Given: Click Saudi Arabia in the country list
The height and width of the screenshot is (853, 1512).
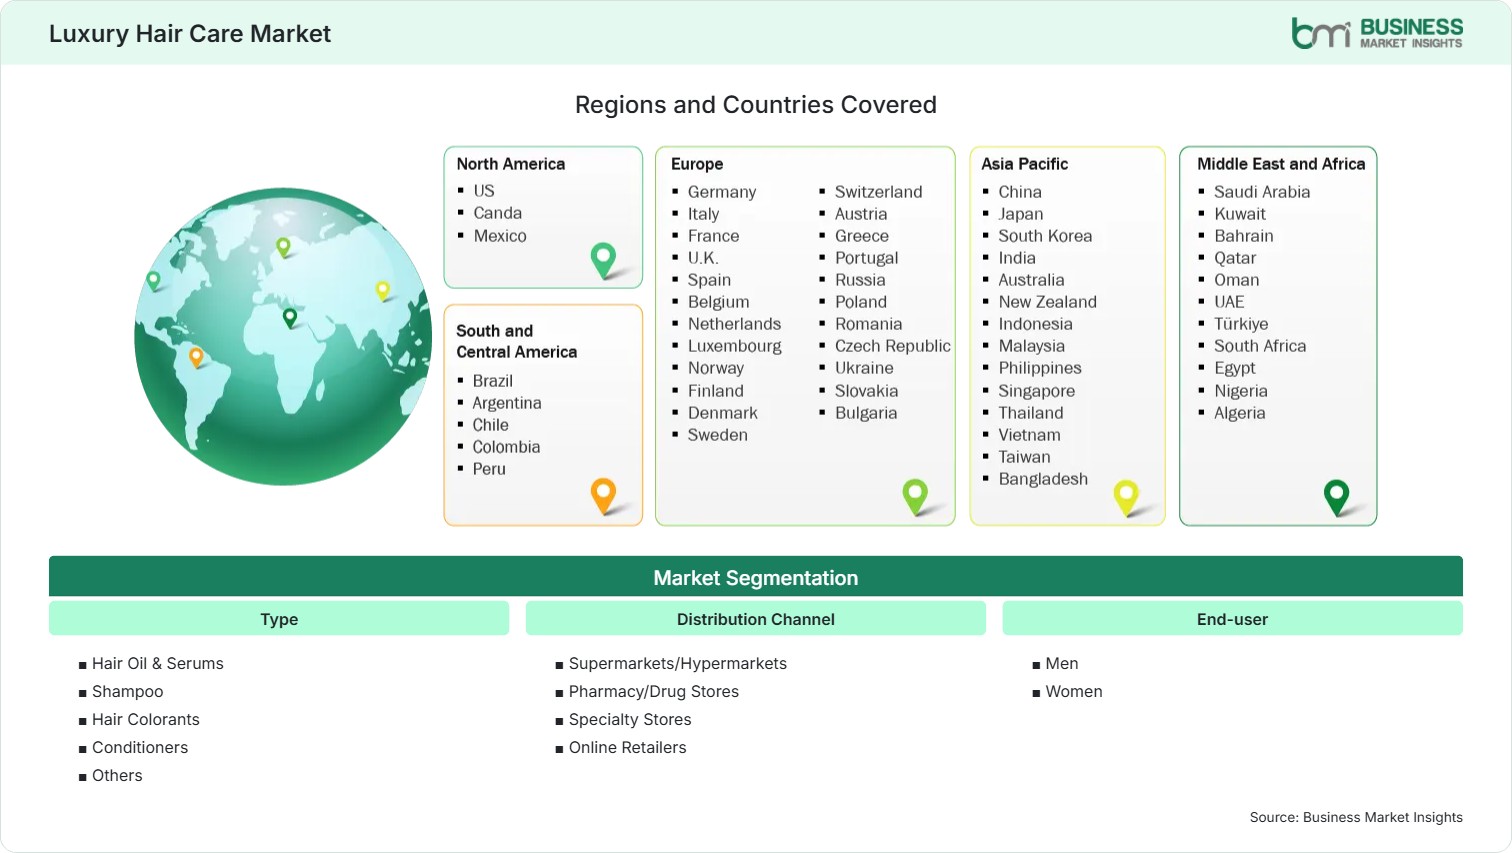Looking at the screenshot, I should coord(1261,192).
